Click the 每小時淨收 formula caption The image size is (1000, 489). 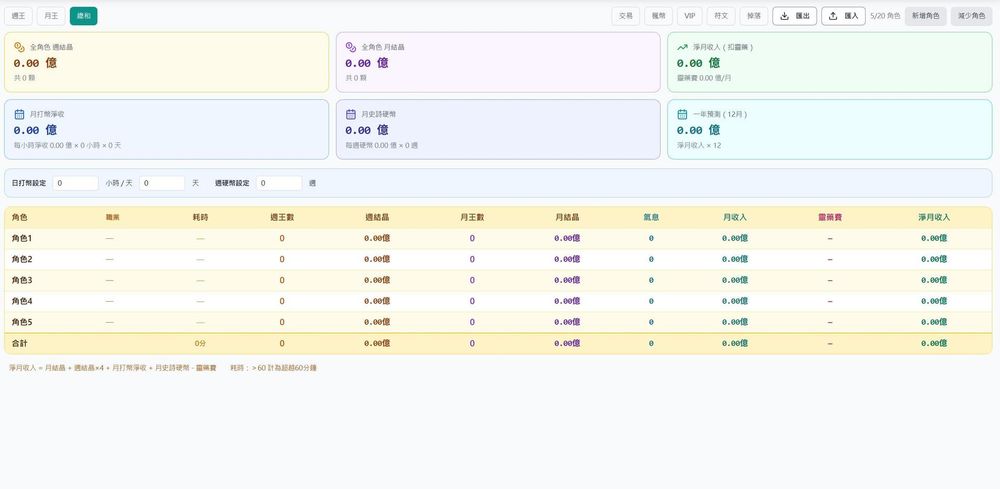click(67, 145)
